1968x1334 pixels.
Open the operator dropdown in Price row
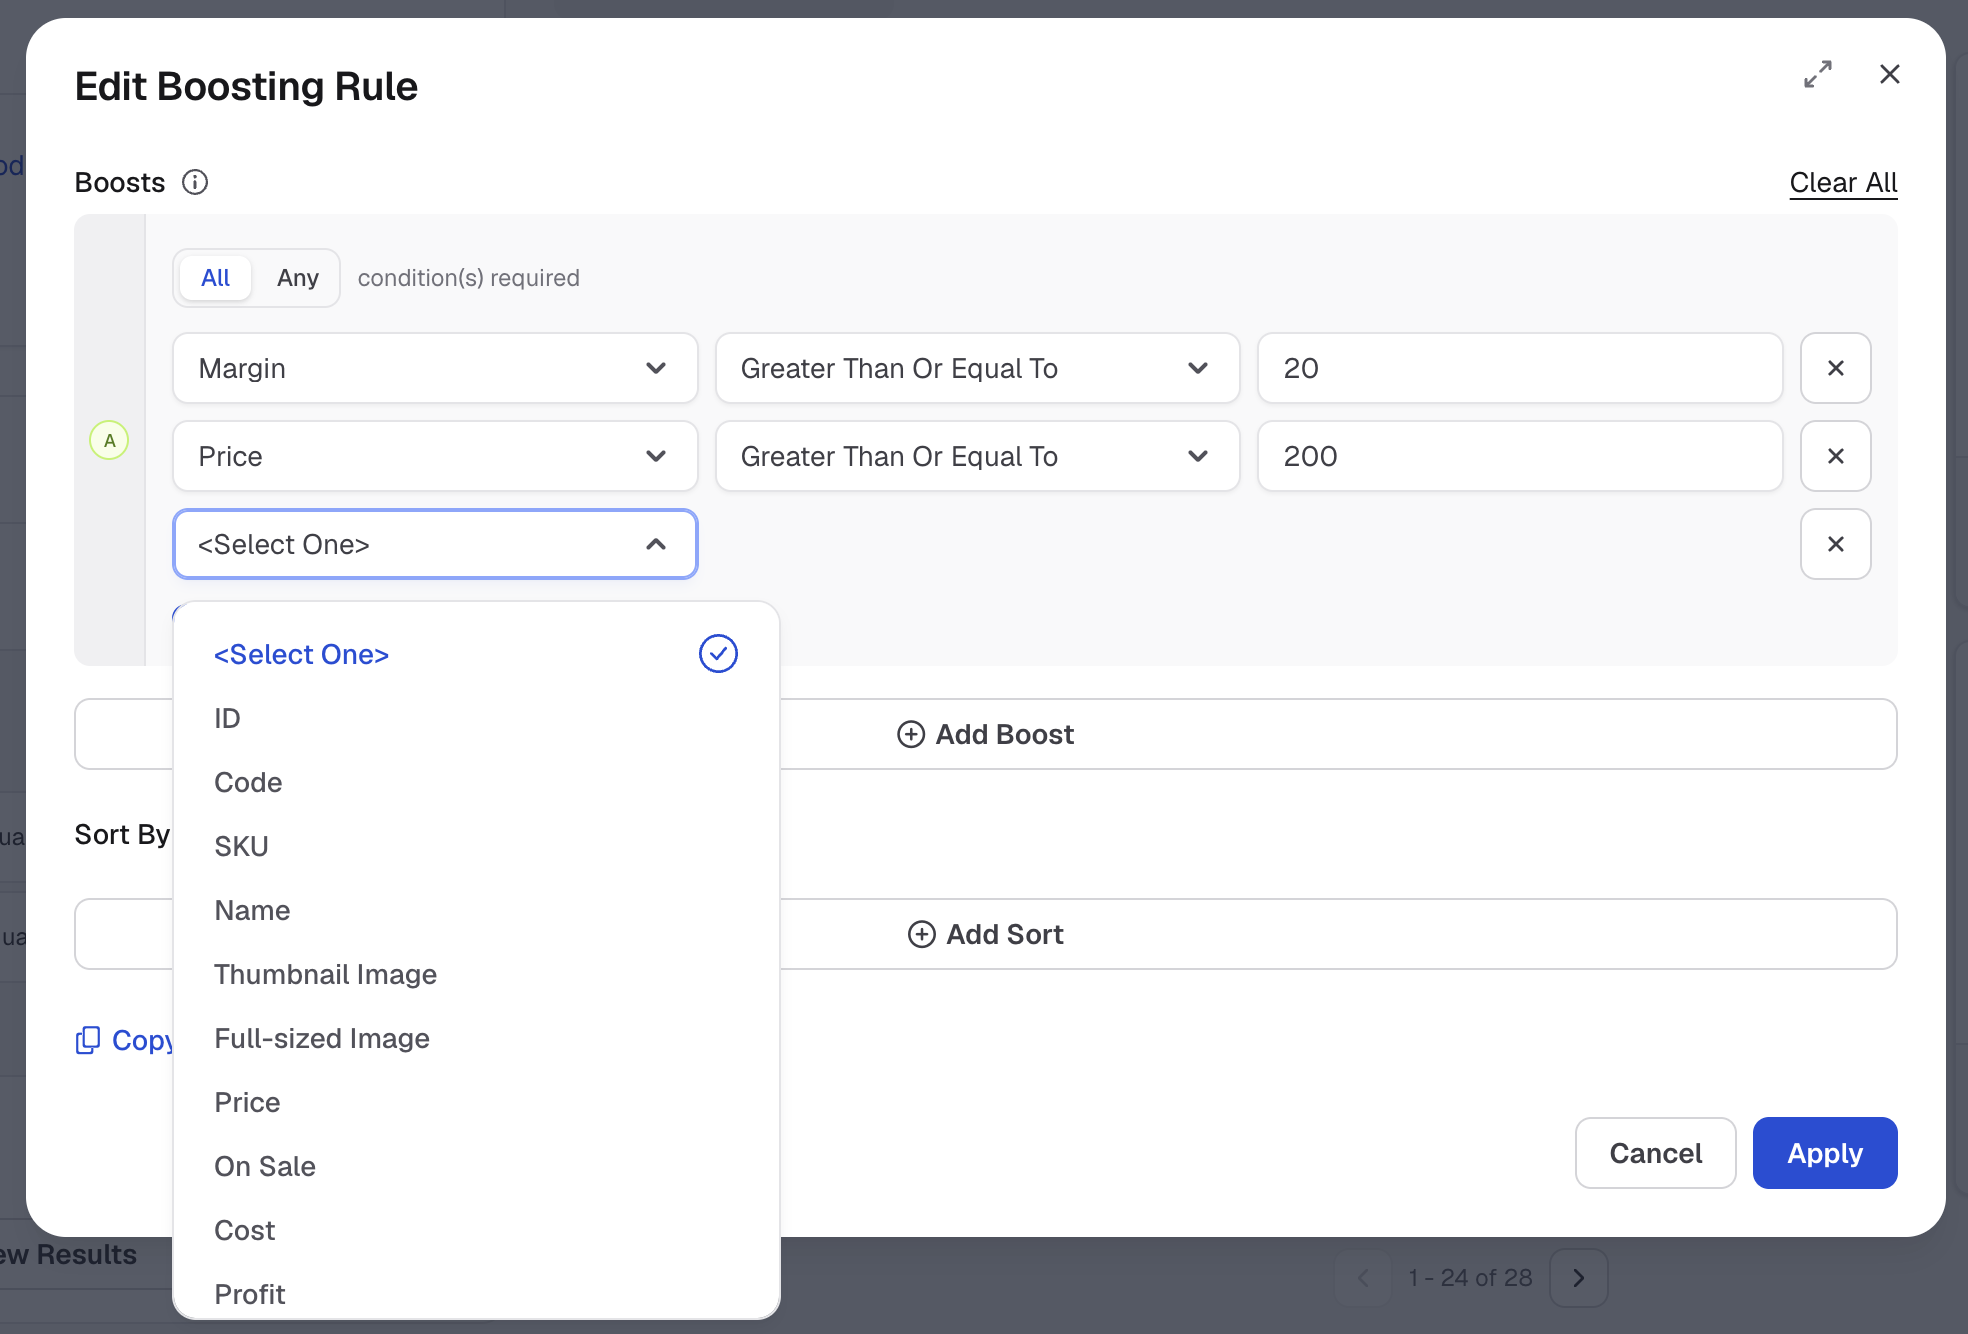pos(977,456)
